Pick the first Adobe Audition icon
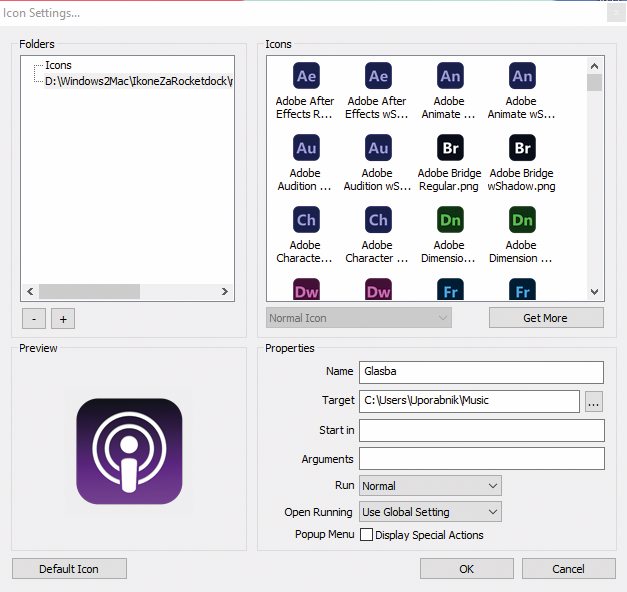 coord(306,148)
